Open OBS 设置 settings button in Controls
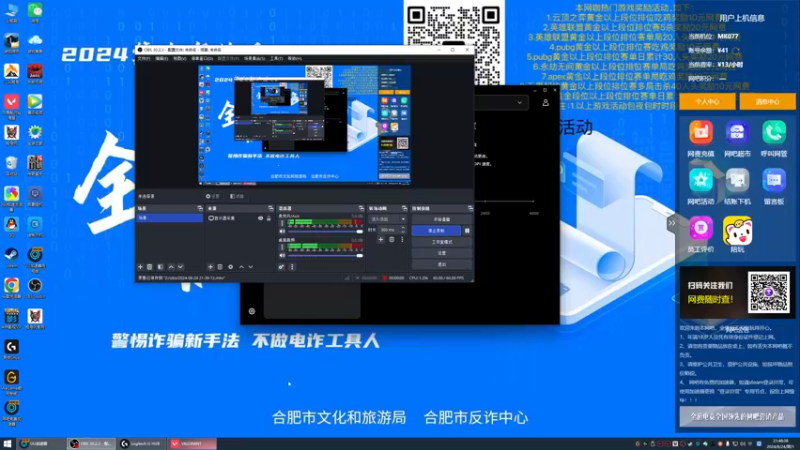Viewport: 800px width, 450px height. pyautogui.click(x=441, y=253)
